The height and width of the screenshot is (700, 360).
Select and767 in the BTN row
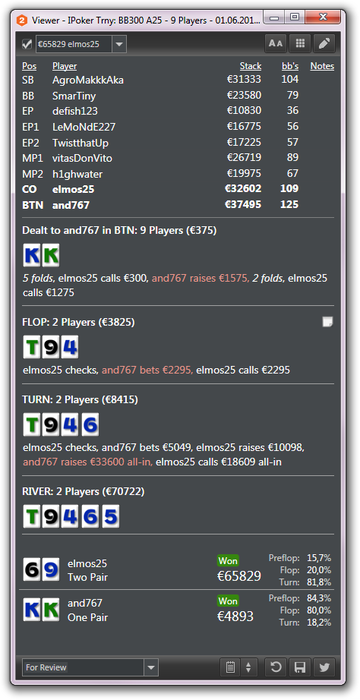point(71,205)
